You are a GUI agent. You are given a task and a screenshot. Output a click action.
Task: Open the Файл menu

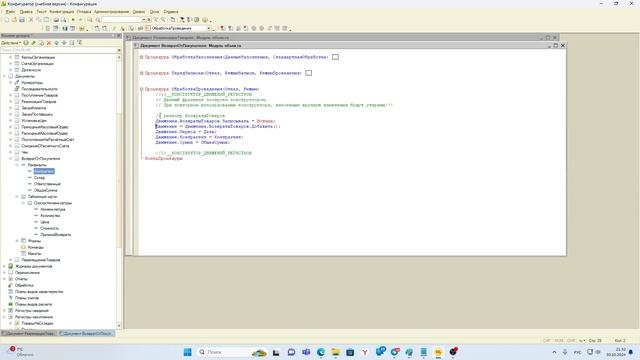click(x=10, y=12)
